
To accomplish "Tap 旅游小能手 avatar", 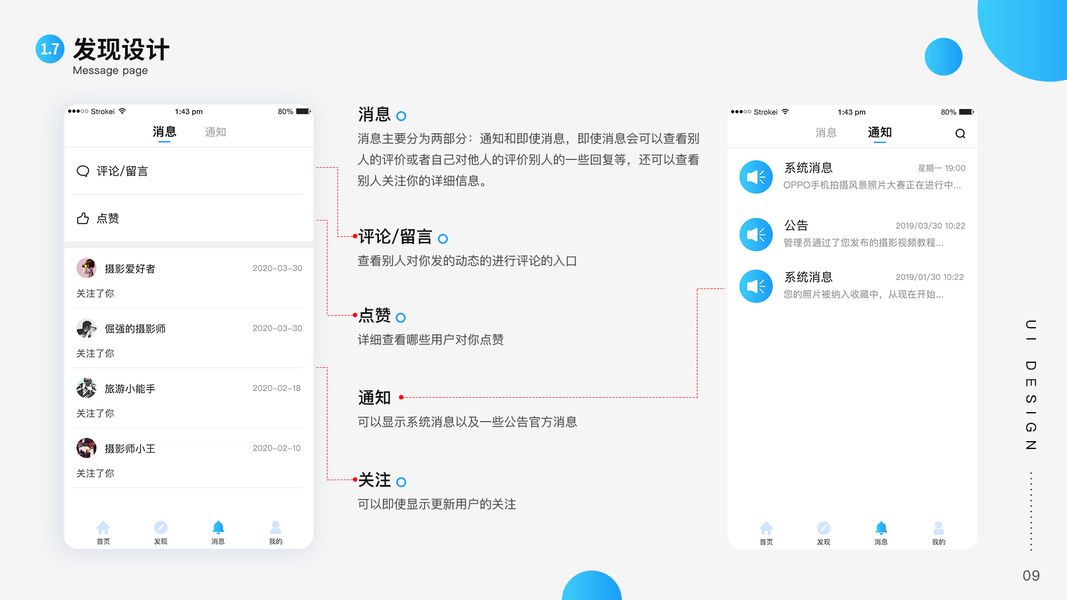I will tap(86, 388).
